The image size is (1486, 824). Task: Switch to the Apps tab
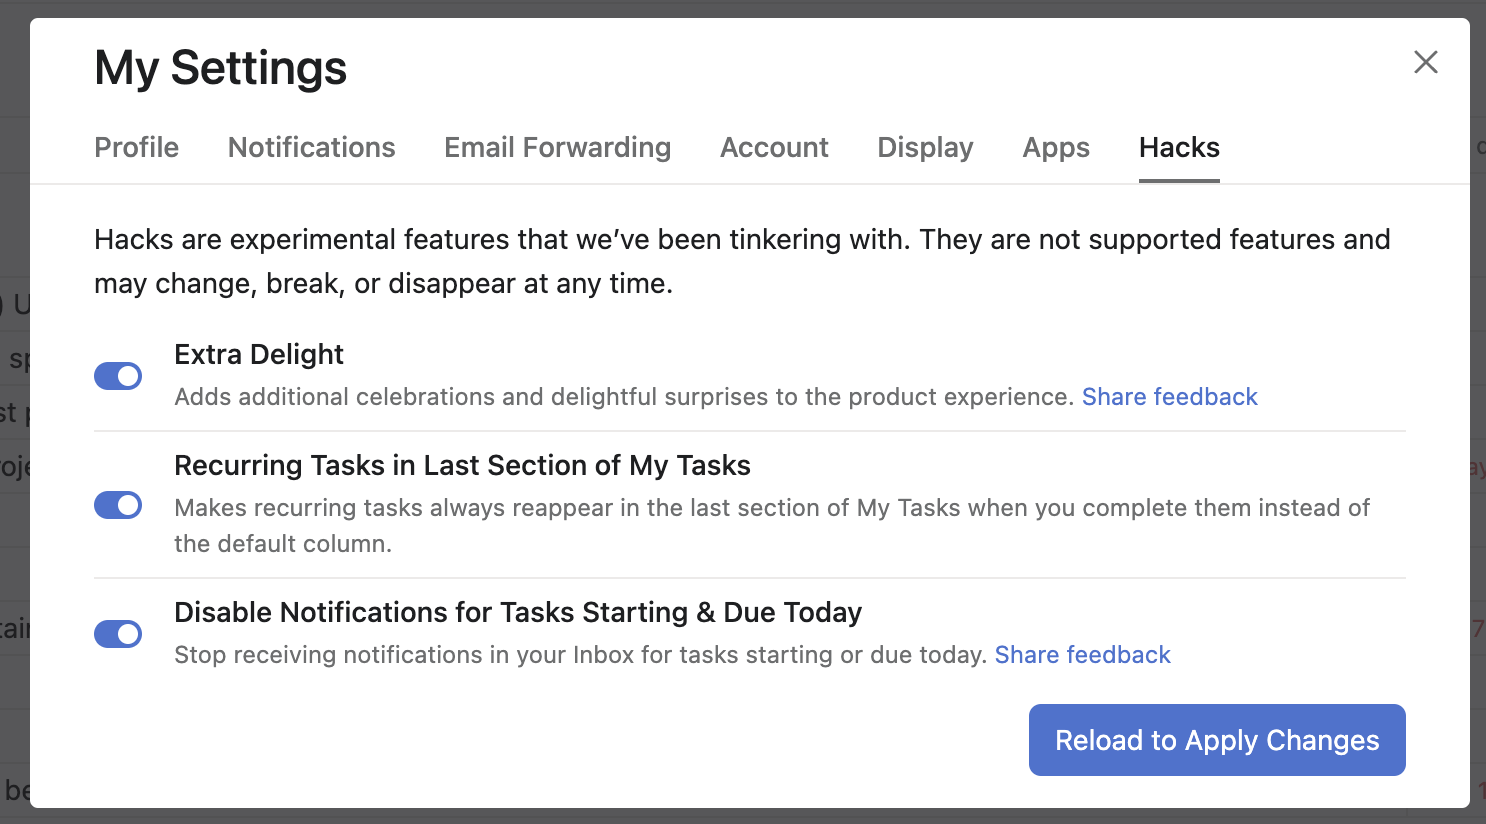1056,148
